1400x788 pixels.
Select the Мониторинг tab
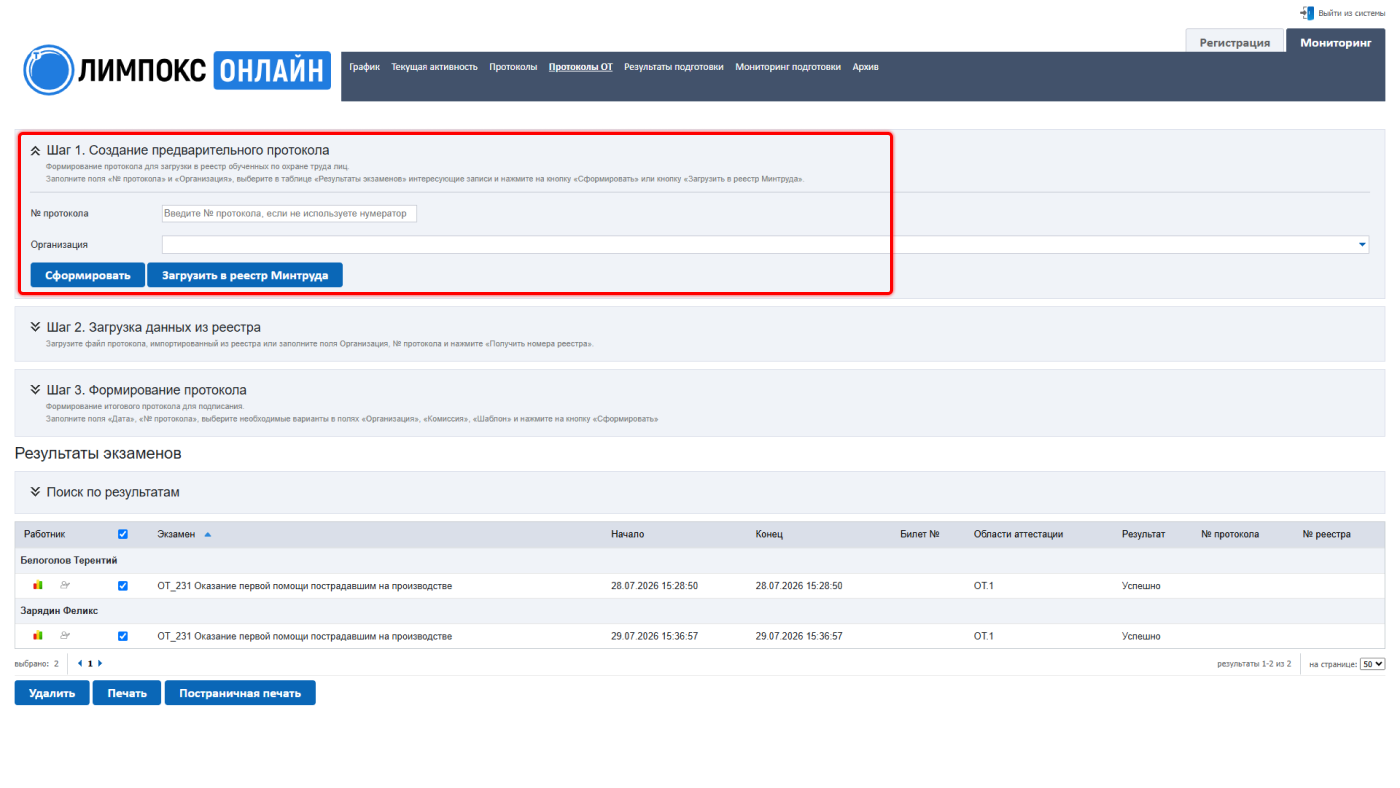coord(1336,42)
